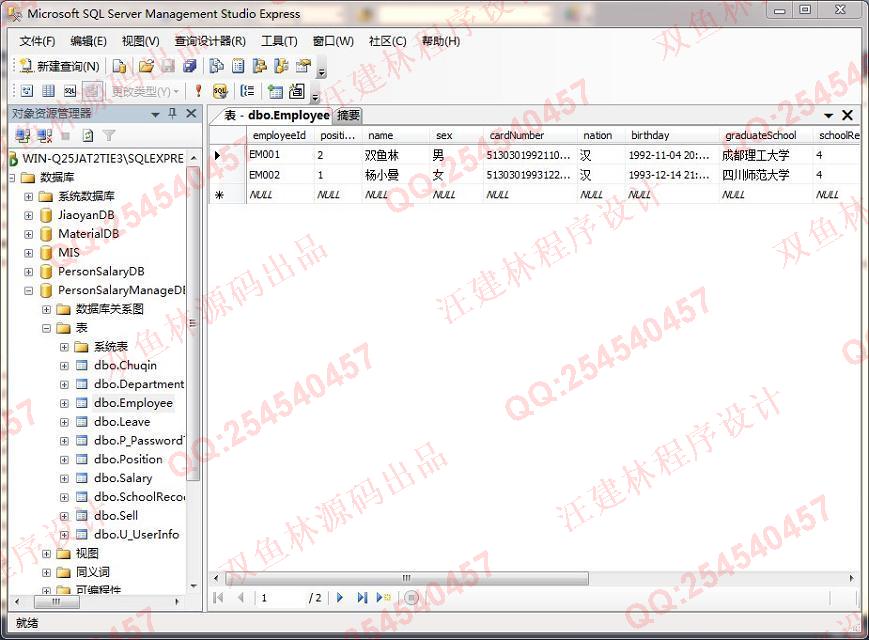
Task: Show the Diagram pane icon
Action: 27,90
